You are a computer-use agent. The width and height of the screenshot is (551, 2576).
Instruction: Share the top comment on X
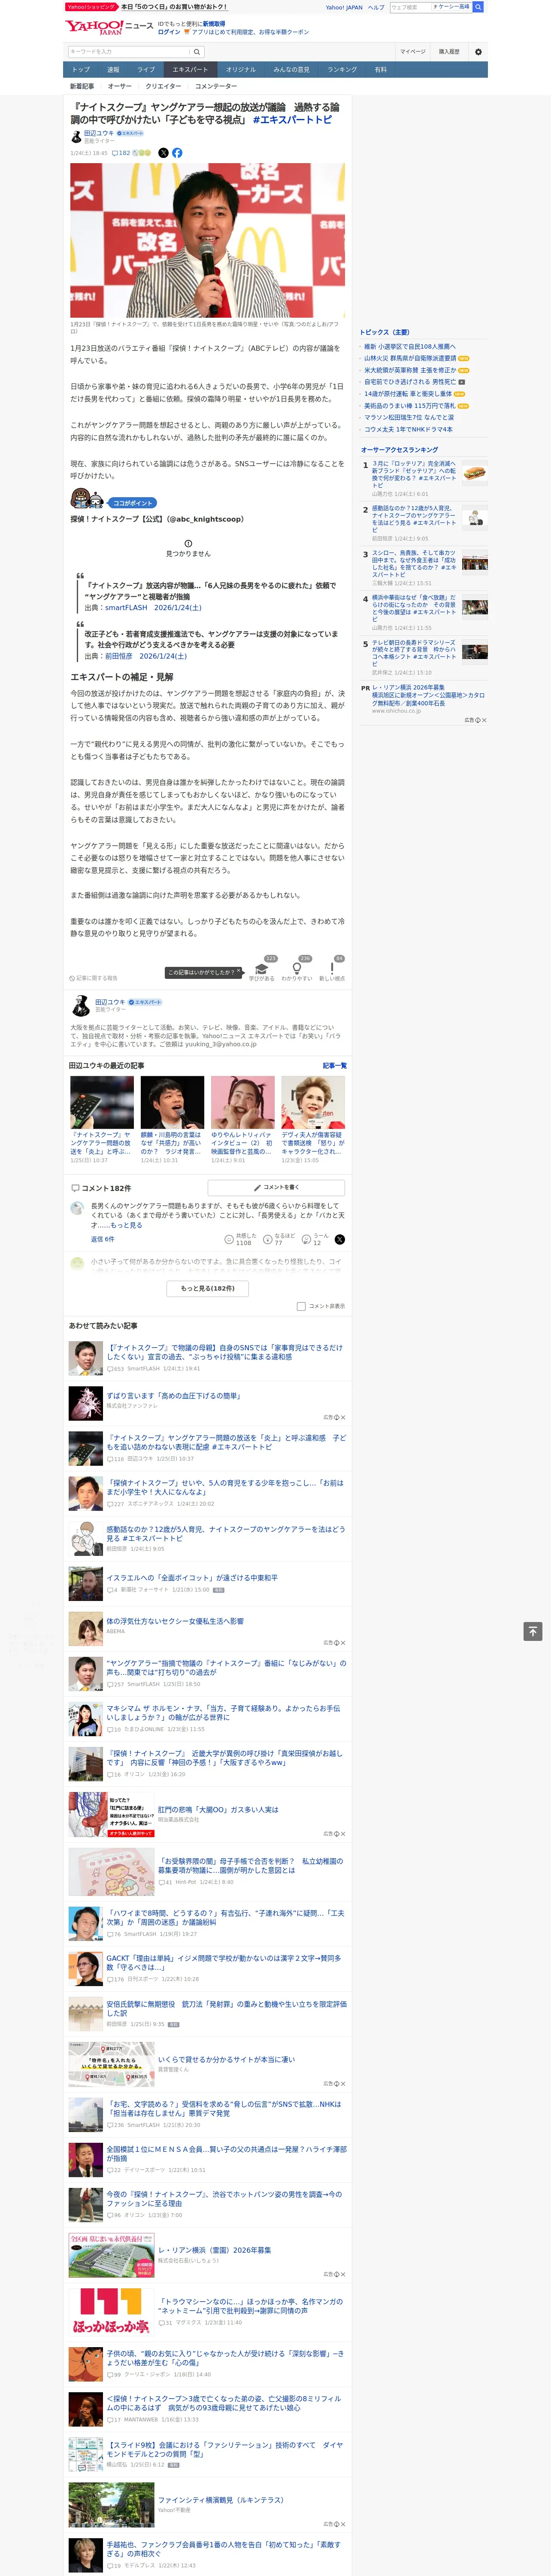click(x=339, y=1239)
